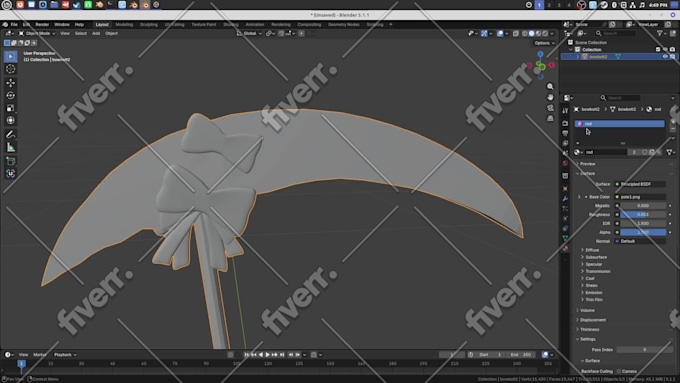Screen dimensions: 680x383
Task: Remove material slot with minus button
Action: [673, 129]
